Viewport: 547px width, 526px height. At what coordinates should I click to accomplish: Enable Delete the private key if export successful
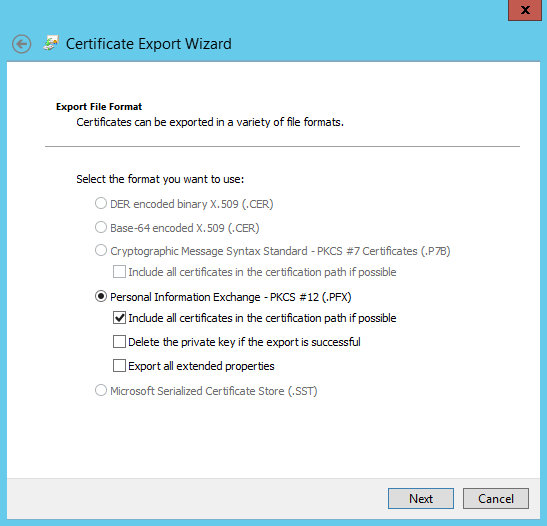pyautogui.click(x=119, y=342)
